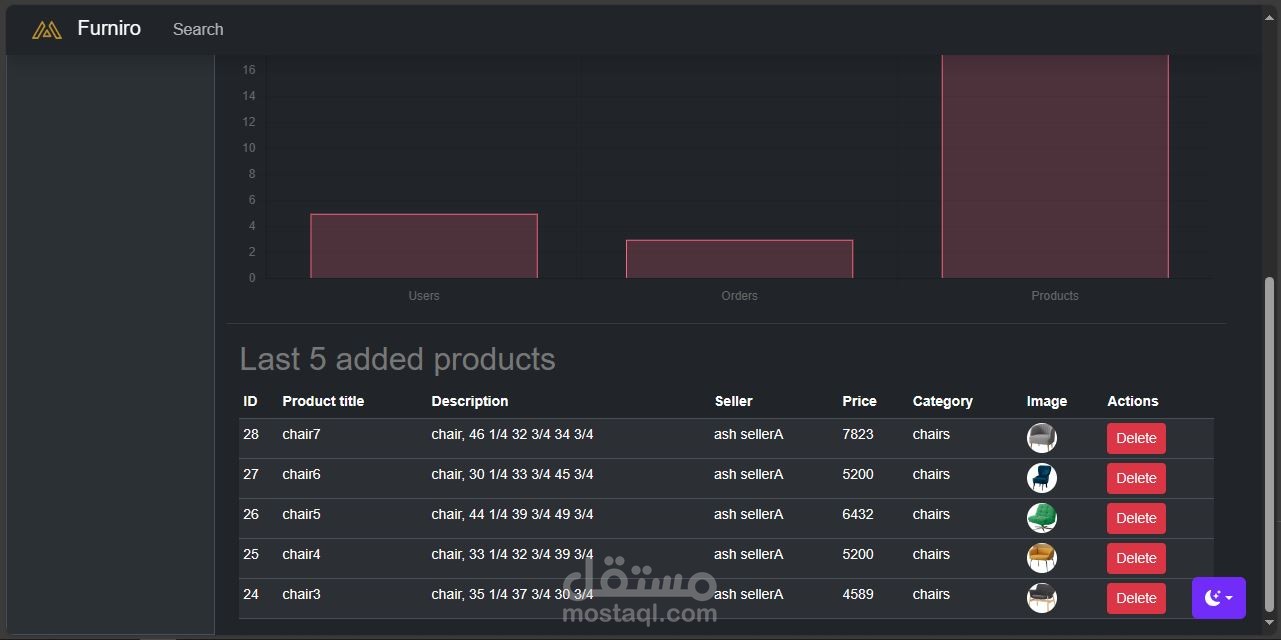The width and height of the screenshot is (1281, 640).
Task: Click the Product title column header
Action: 323,401
